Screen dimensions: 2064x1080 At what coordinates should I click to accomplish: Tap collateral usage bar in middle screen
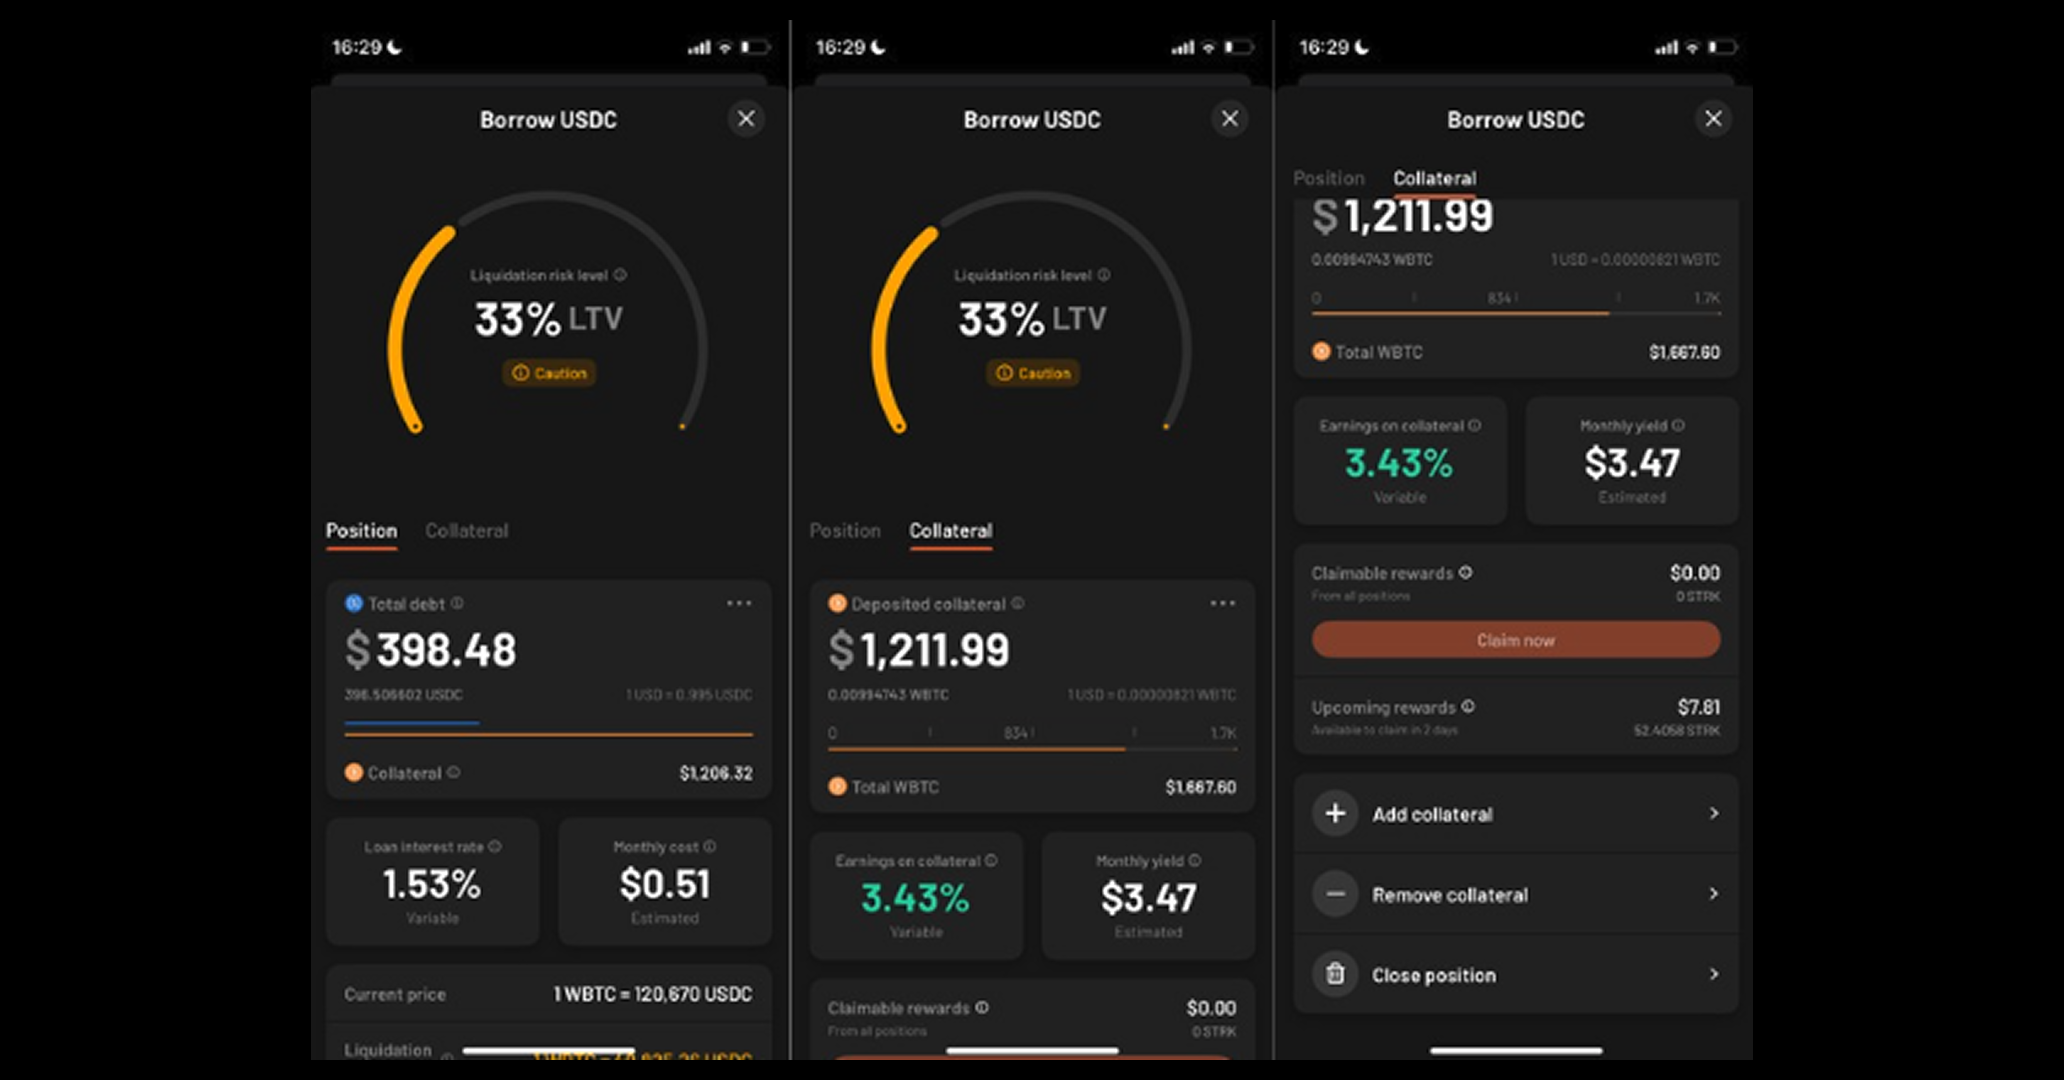(1032, 747)
